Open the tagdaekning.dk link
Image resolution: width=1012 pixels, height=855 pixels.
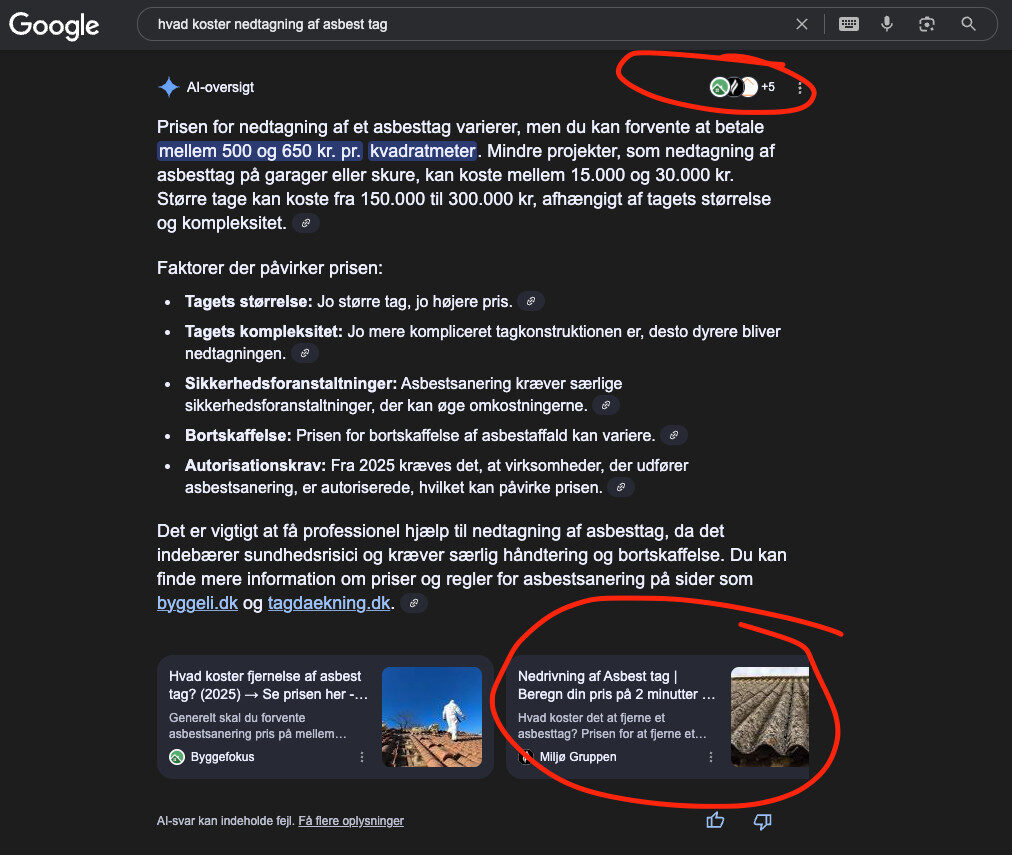[329, 603]
